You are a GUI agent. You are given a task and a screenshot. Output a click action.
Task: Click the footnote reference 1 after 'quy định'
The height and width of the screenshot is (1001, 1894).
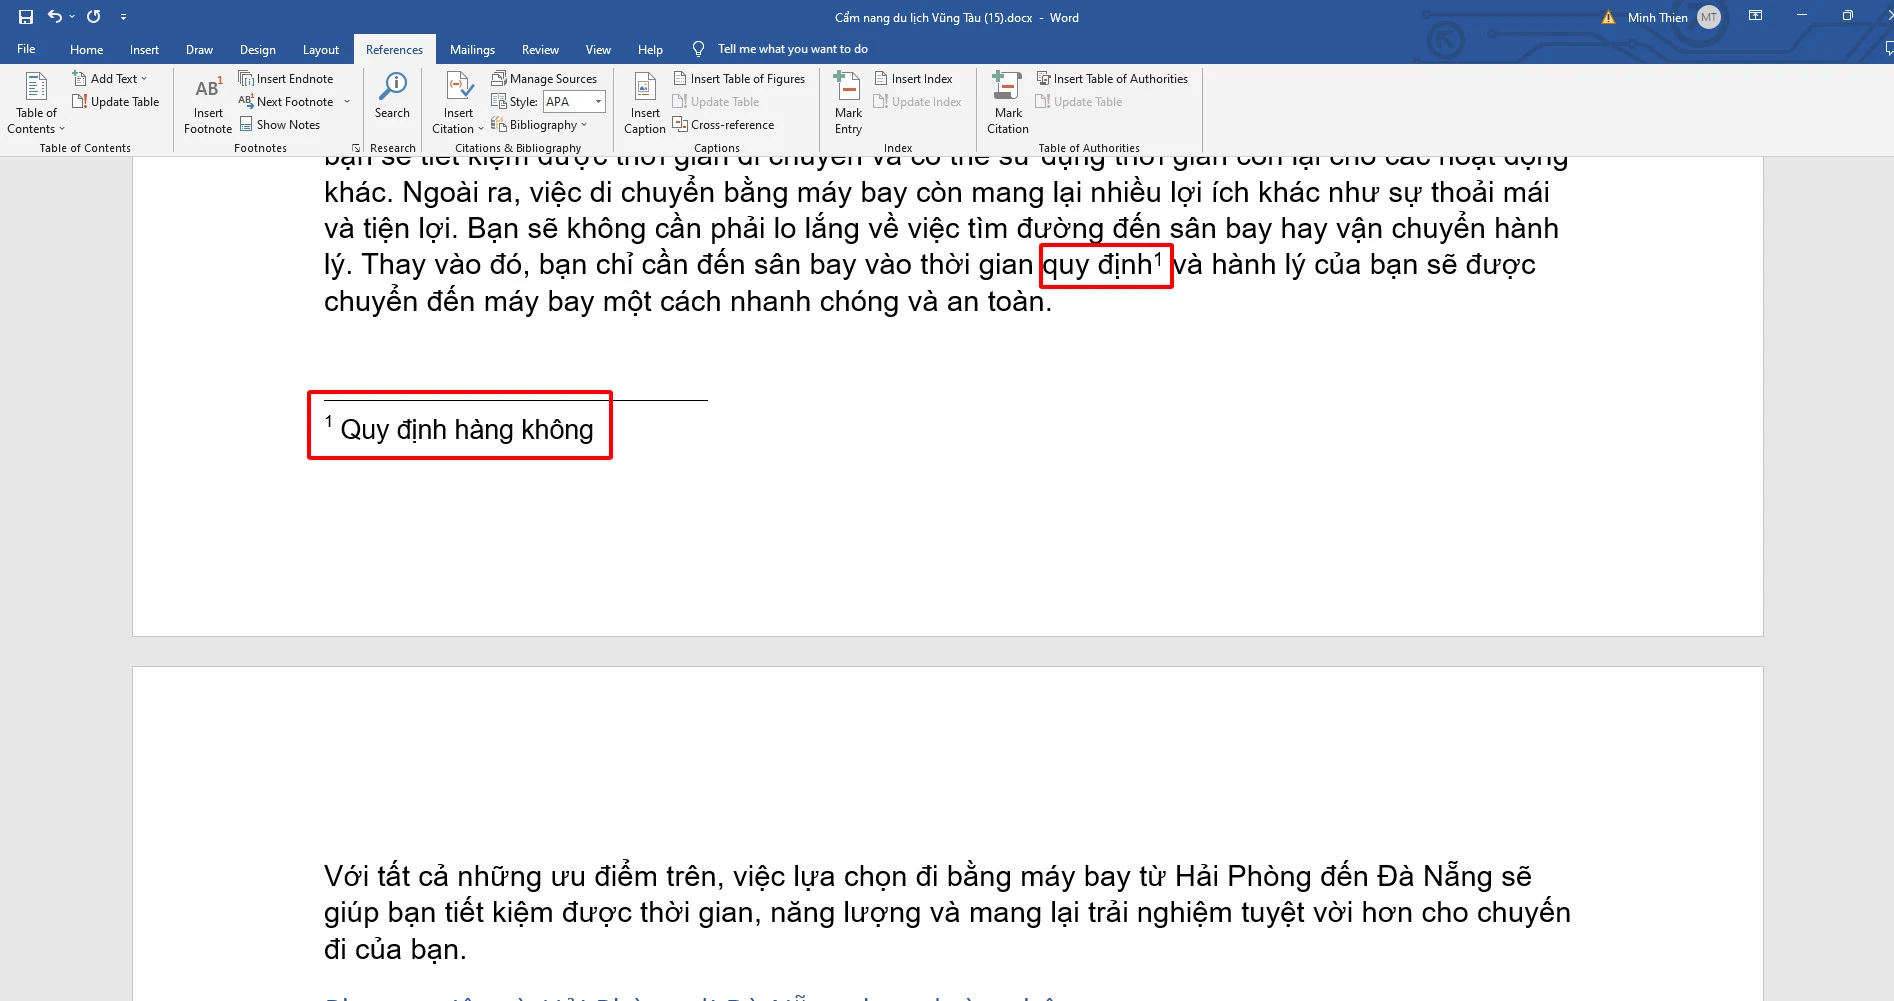[x=1159, y=258]
